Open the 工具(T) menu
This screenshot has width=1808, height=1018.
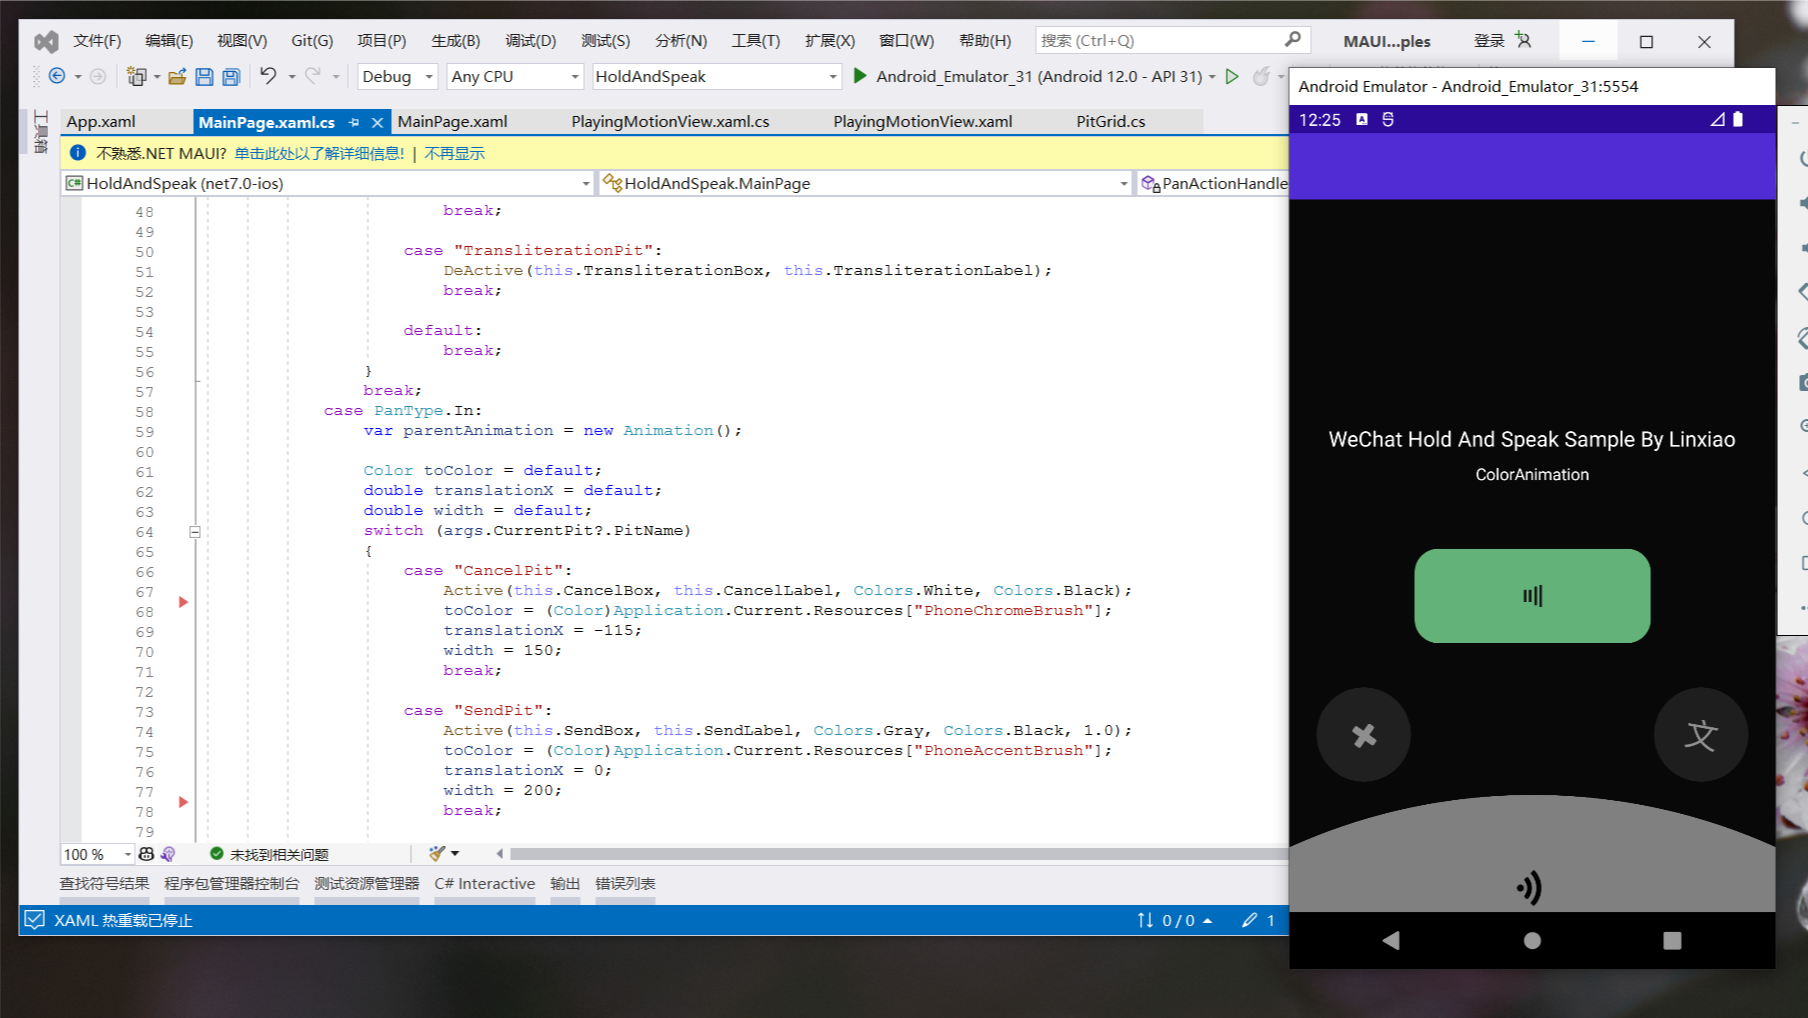pos(755,40)
